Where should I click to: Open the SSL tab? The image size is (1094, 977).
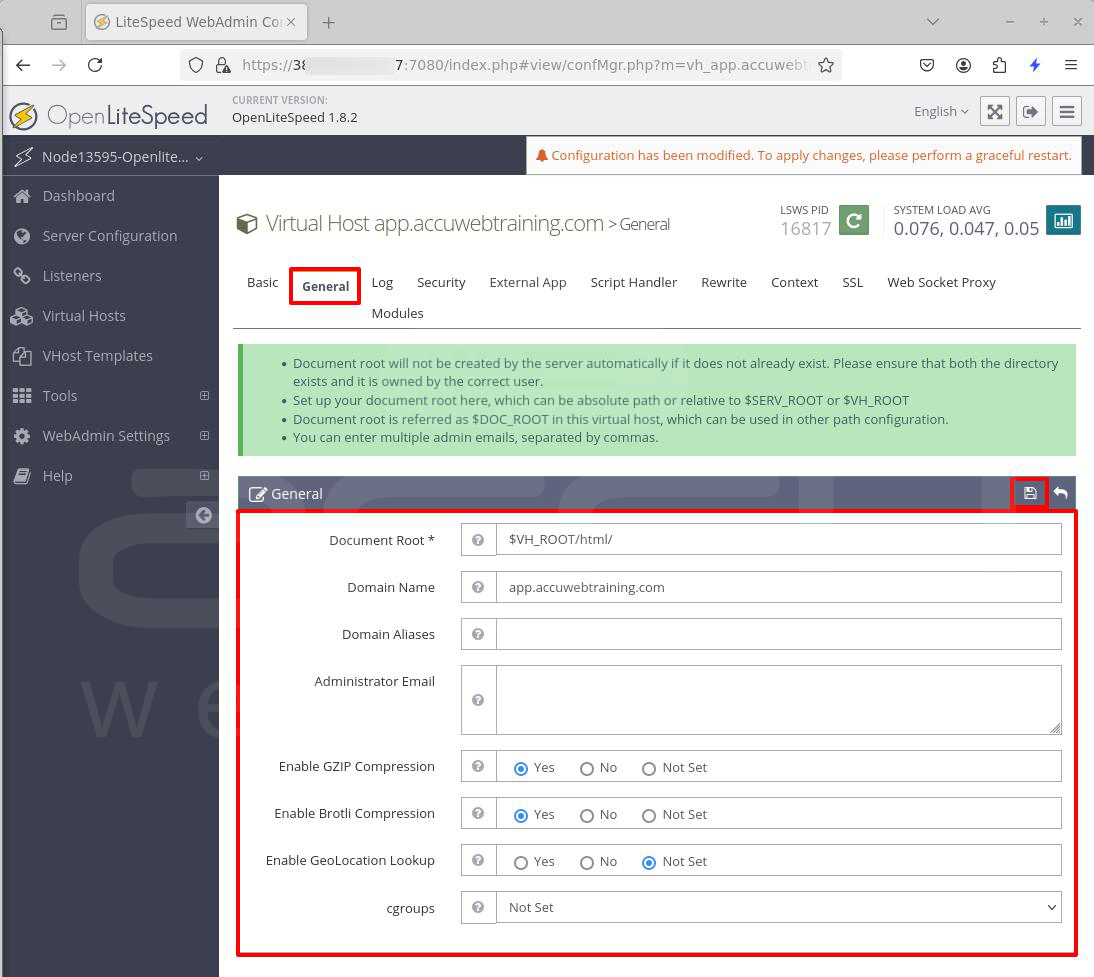pos(853,283)
